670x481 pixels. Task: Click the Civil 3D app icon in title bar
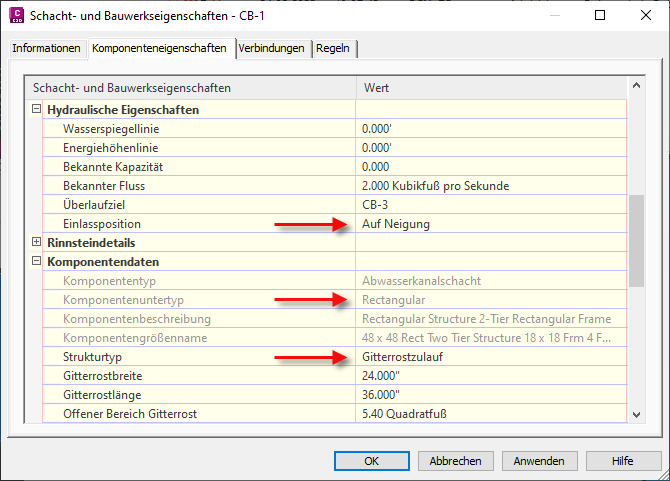coord(17,16)
